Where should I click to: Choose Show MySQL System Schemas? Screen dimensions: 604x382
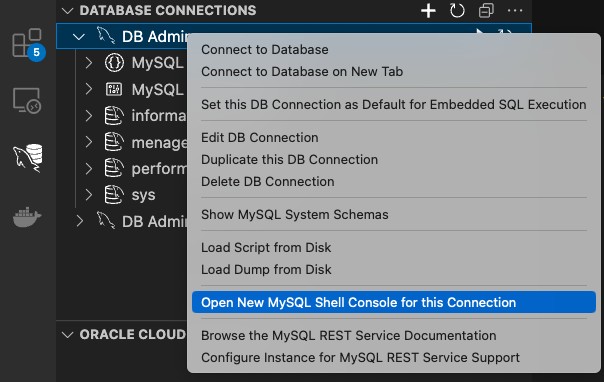pyautogui.click(x=295, y=214)
